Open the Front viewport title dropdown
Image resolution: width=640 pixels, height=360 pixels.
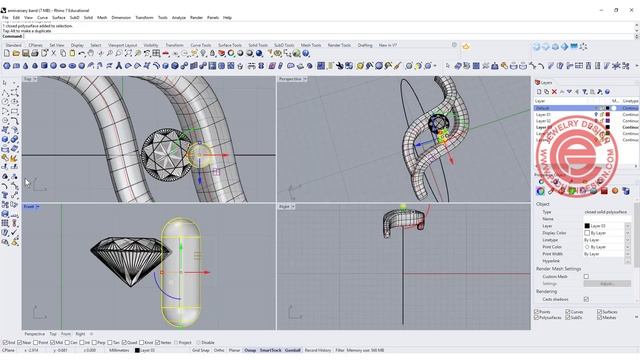37,207
